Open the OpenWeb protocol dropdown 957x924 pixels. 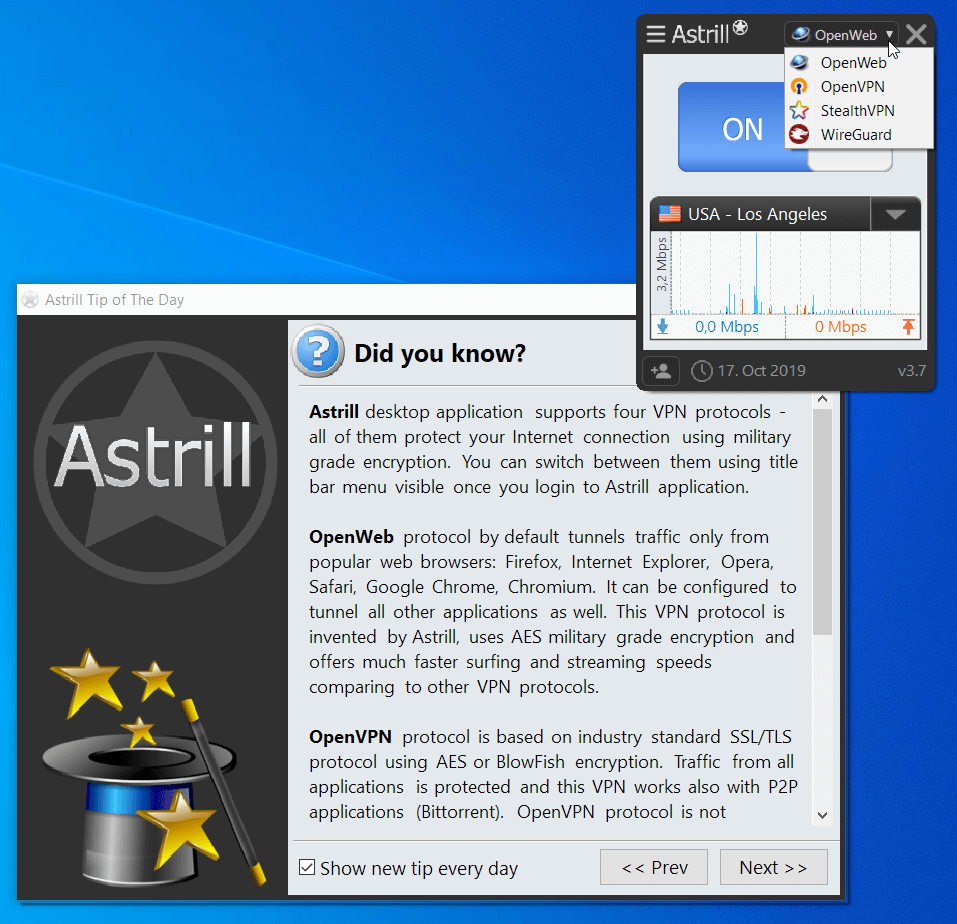[x=843, y=35]
